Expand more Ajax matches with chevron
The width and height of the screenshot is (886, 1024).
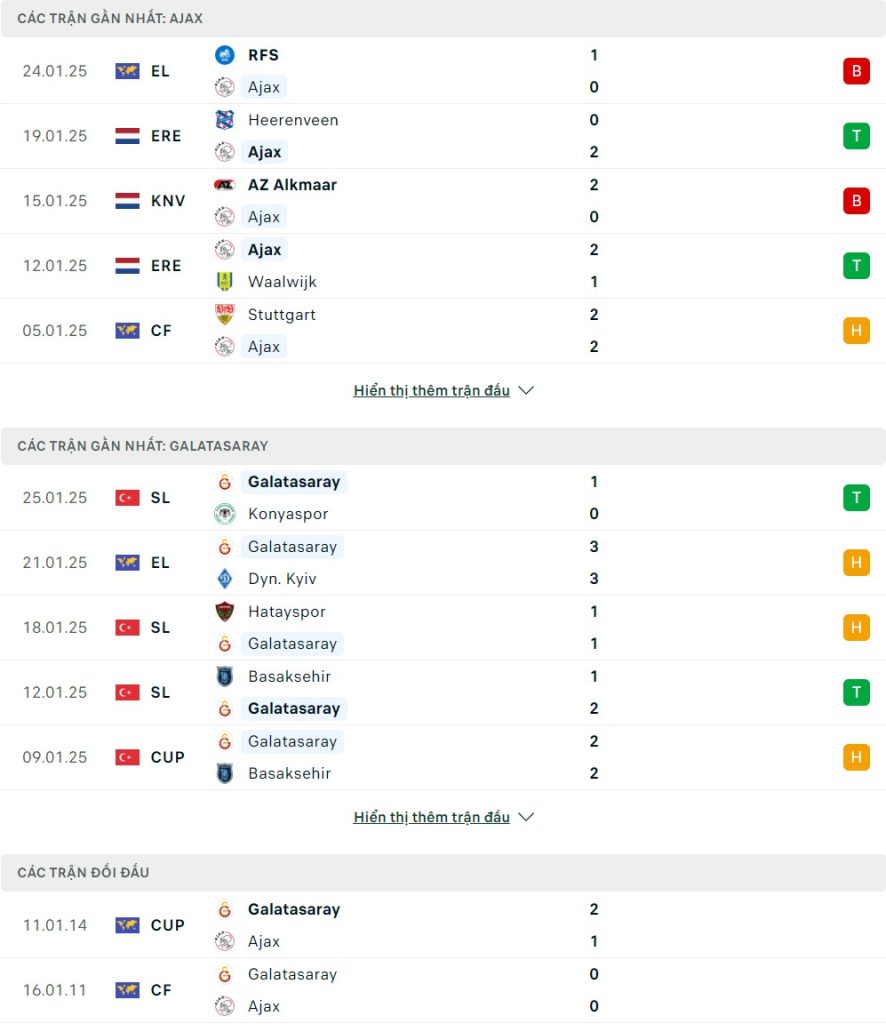click(526, 390)
